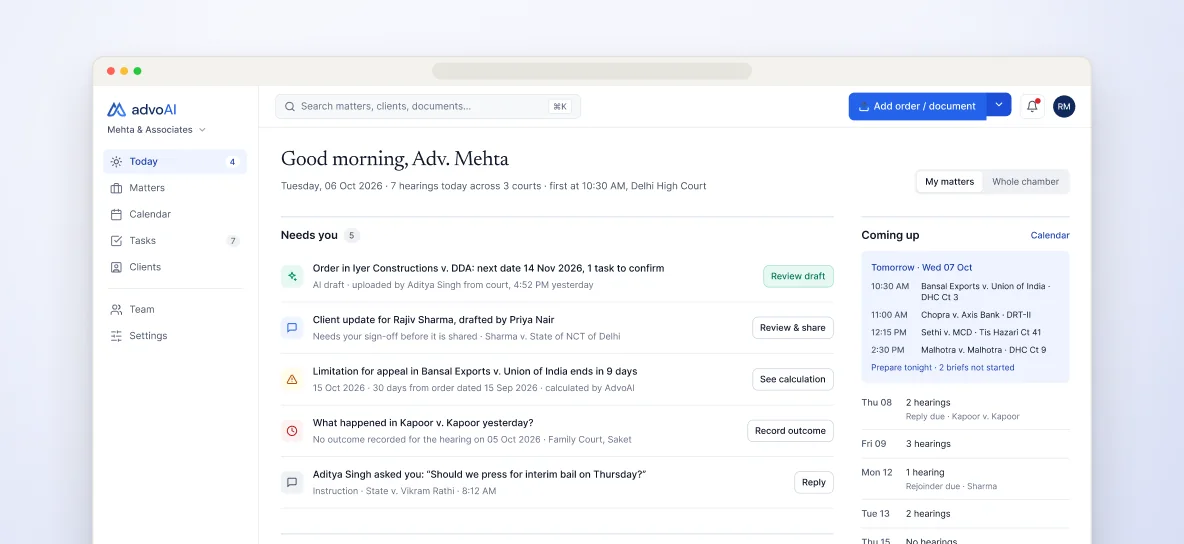Click the red clock icon for Kapoor v. Kapoor

coord(292,431)
